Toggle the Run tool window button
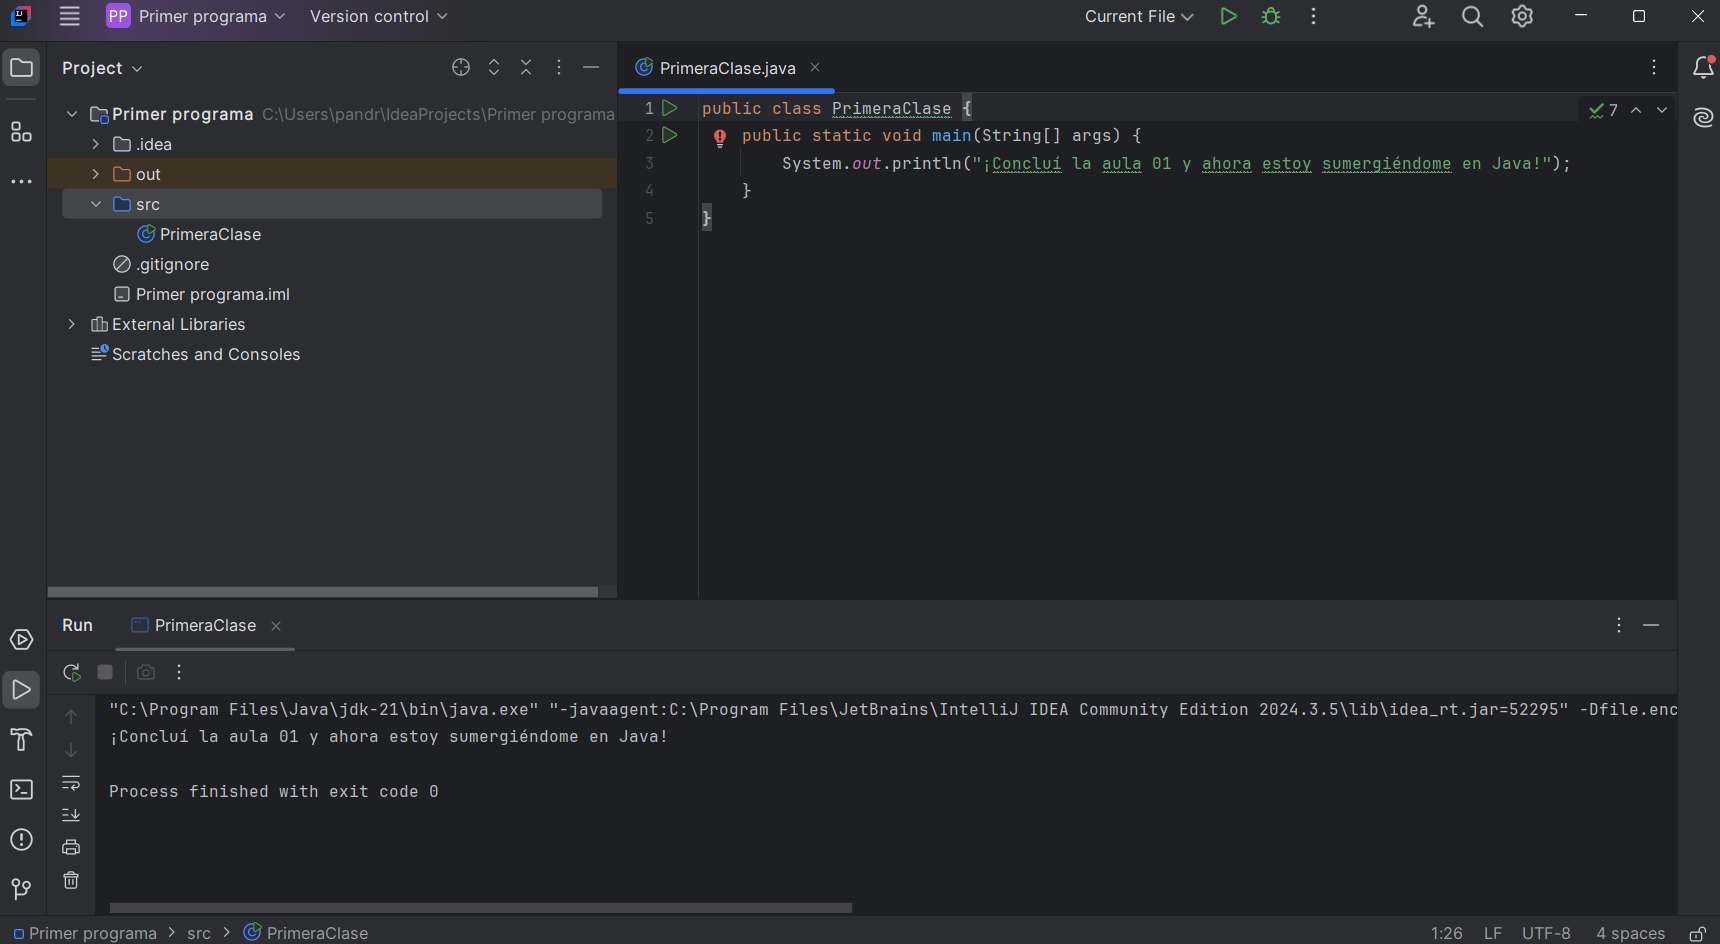The width and height of the screenshot is (1720, 944). click(x=21, y=690)
